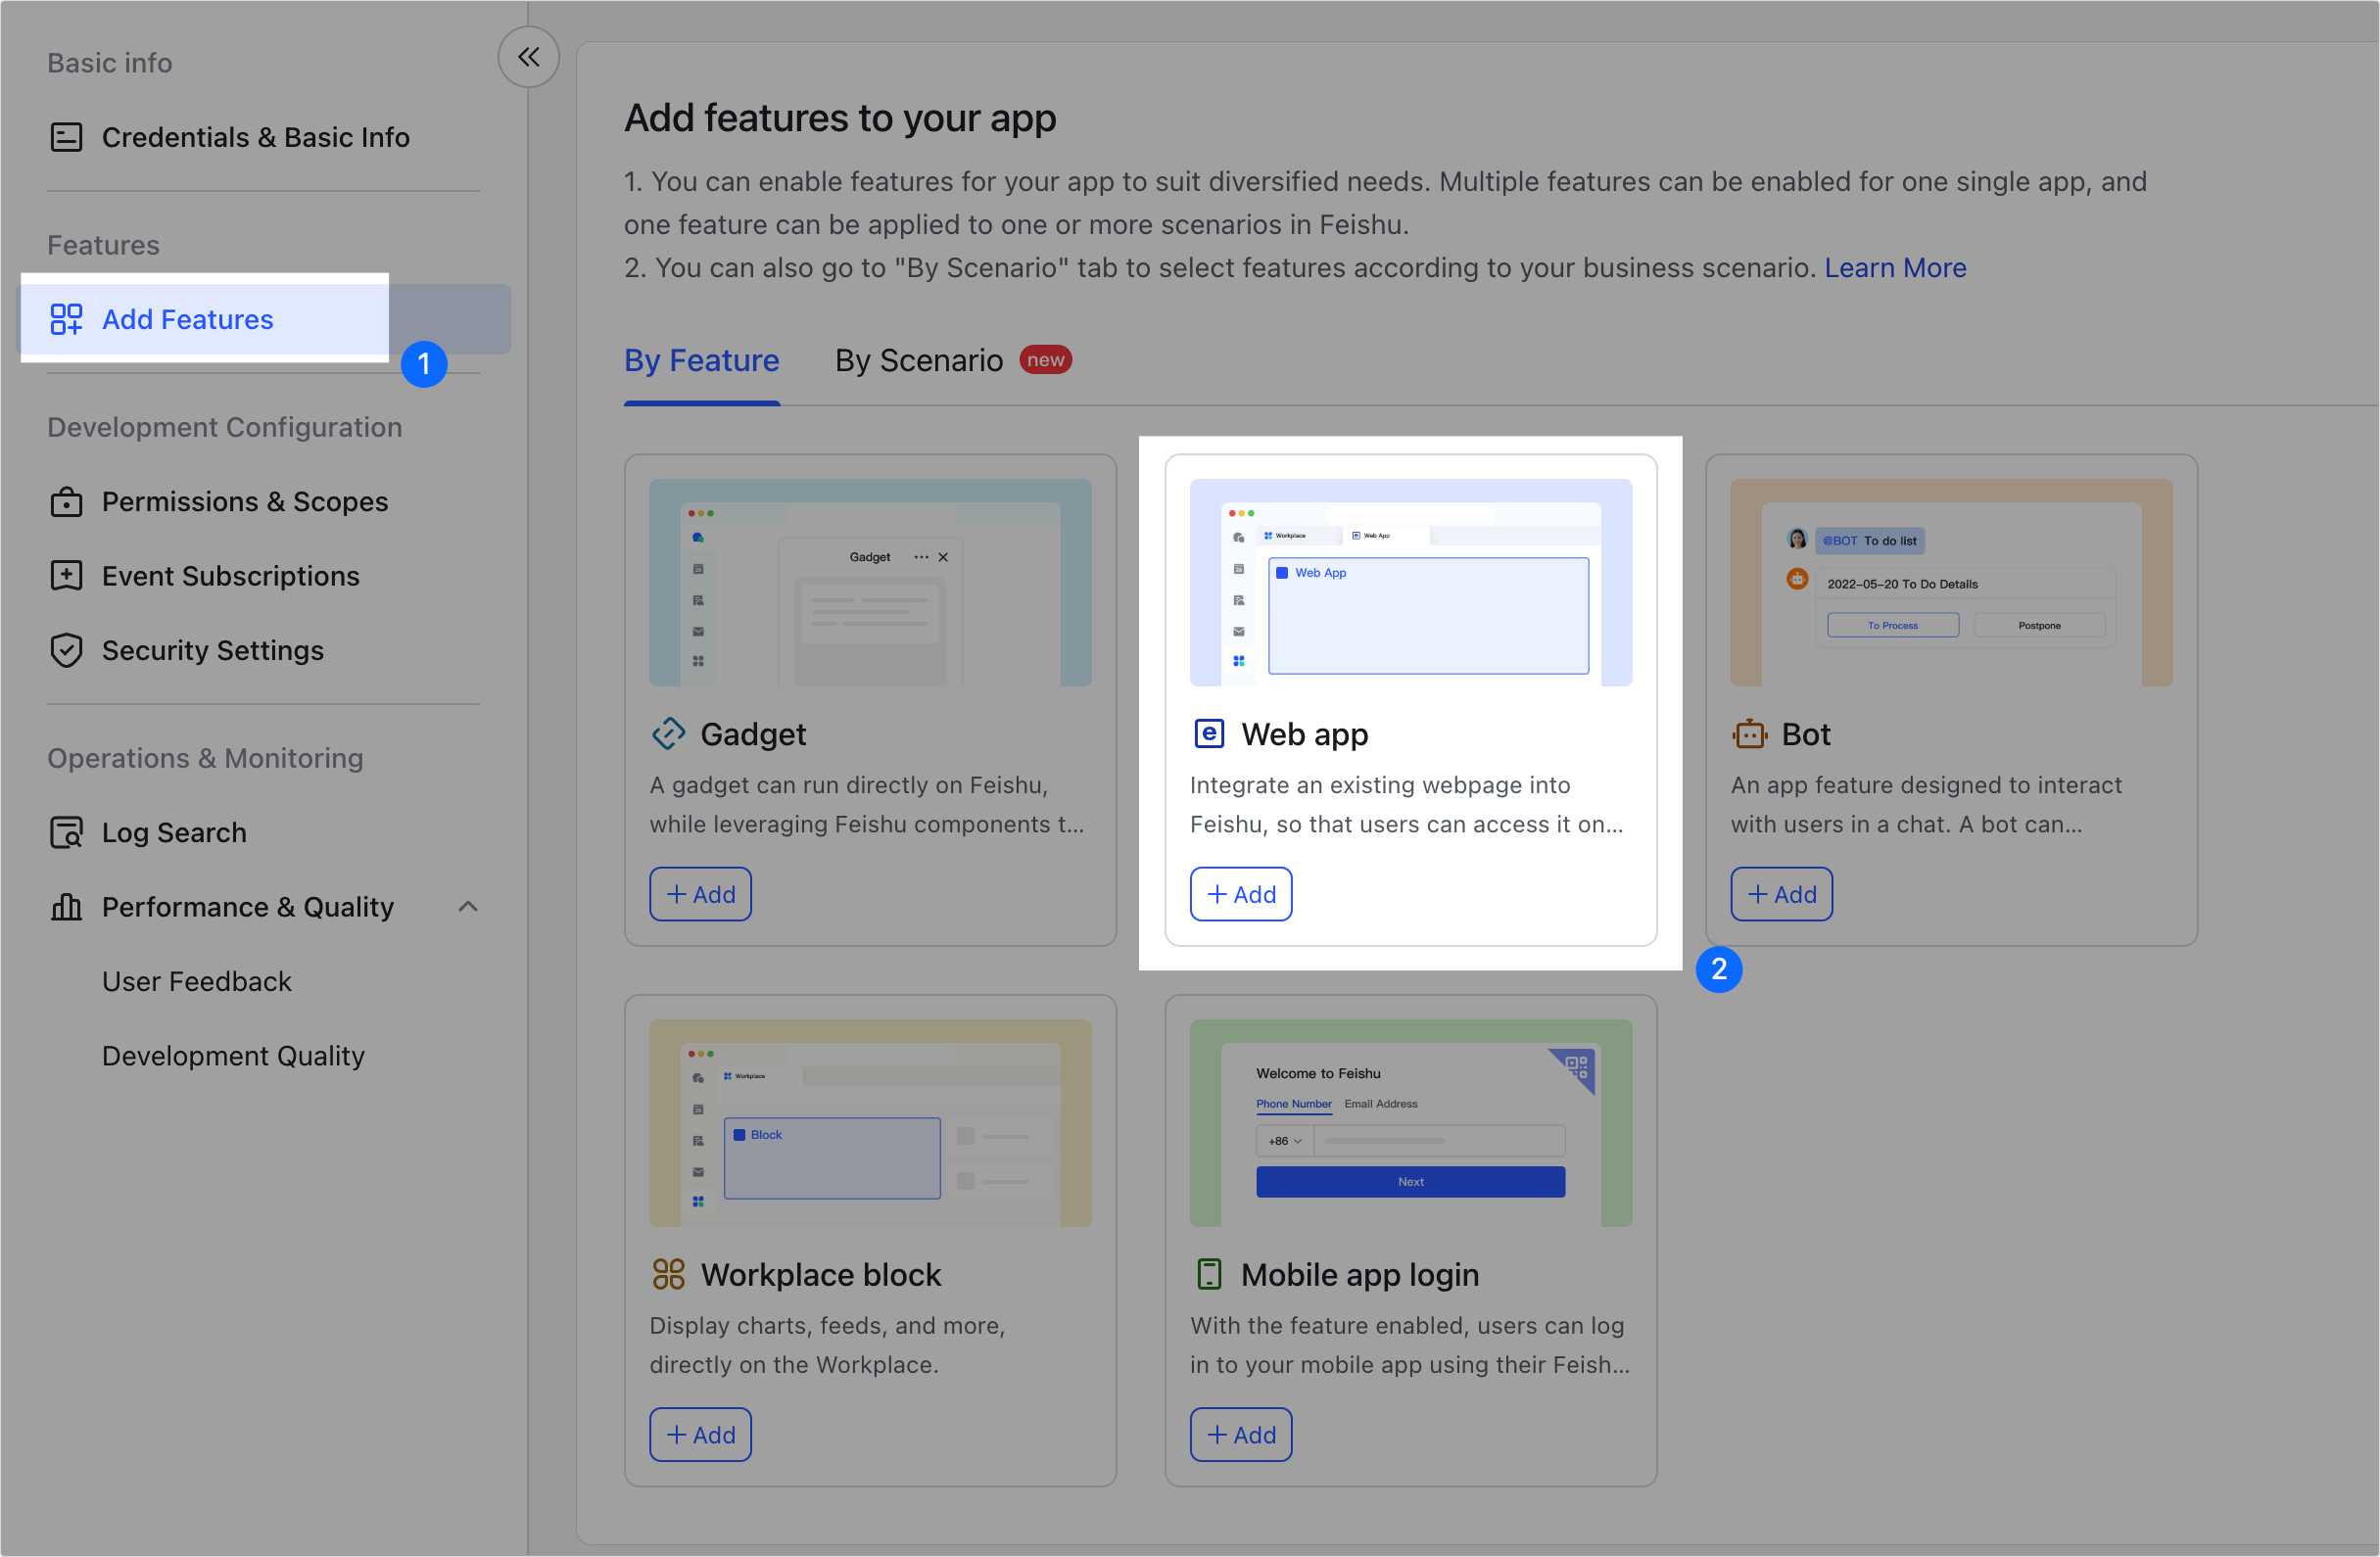Click the Performance & Quality chart icon

[66, 907]
